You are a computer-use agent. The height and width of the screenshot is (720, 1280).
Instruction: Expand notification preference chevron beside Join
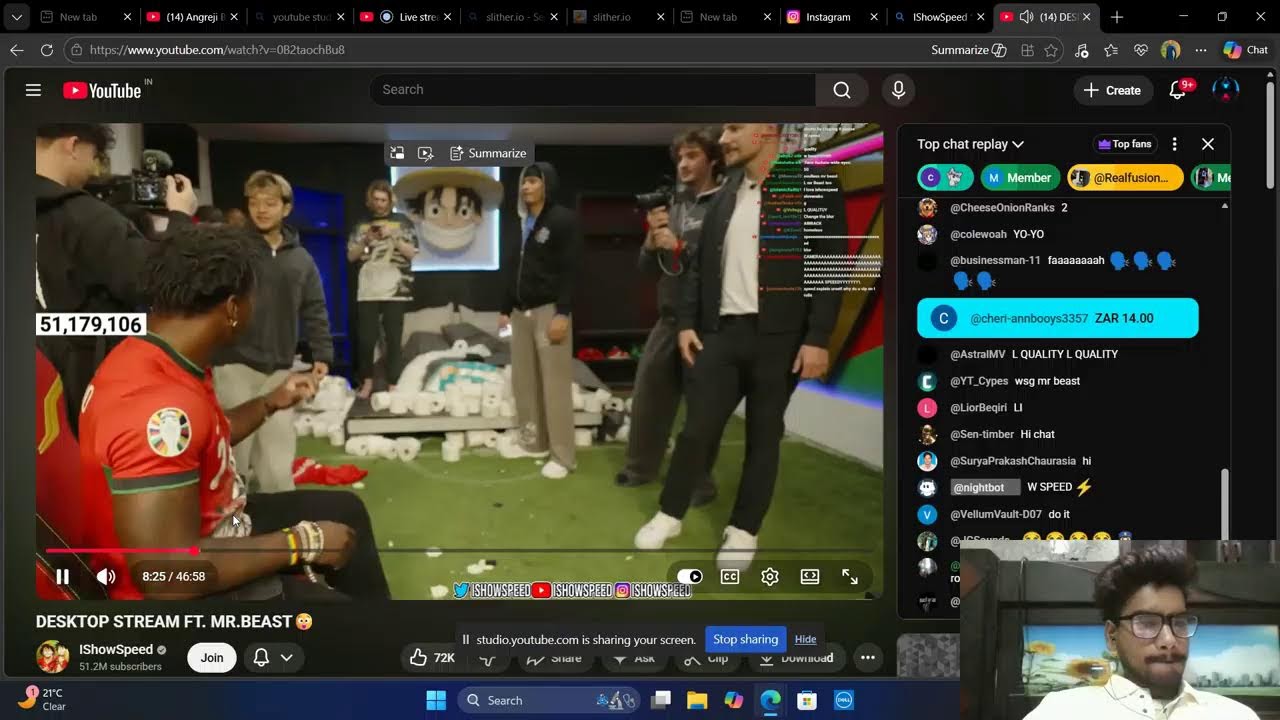286,657
